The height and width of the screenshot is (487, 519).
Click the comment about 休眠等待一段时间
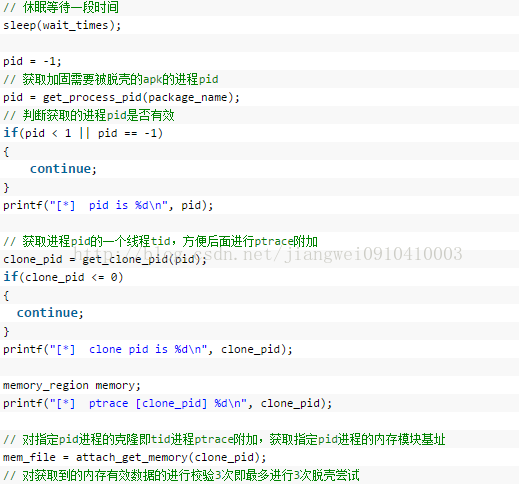coord(61,7)
